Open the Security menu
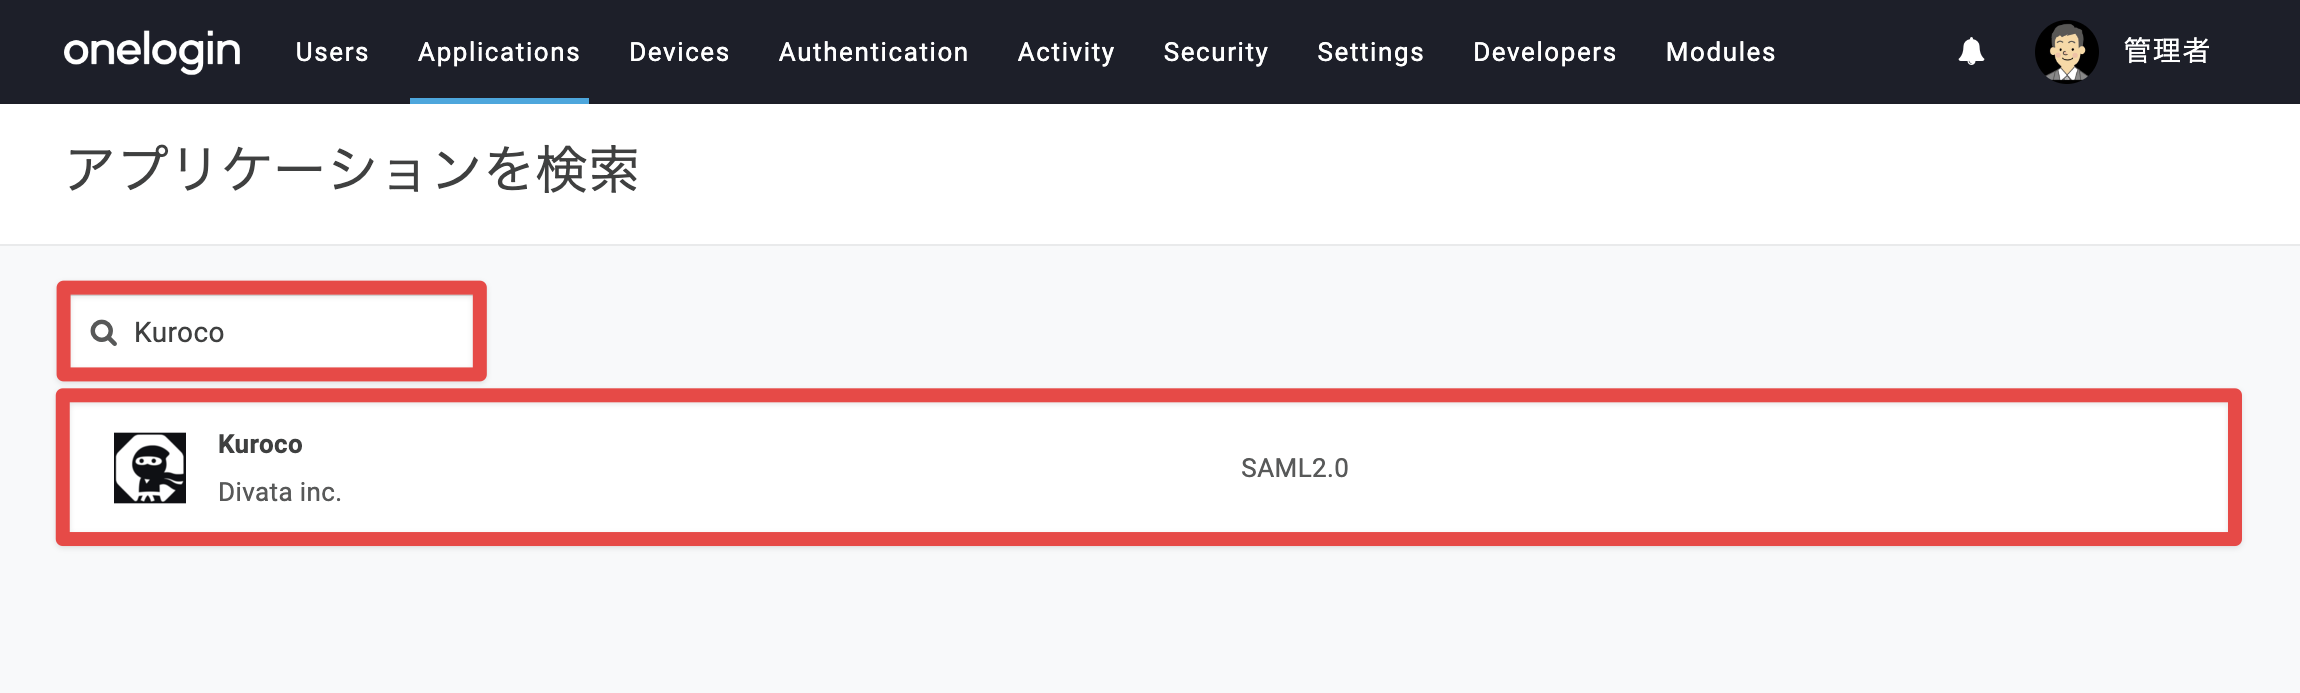The height and width of the screenshot is (693, 2300). coord(1216,52)
